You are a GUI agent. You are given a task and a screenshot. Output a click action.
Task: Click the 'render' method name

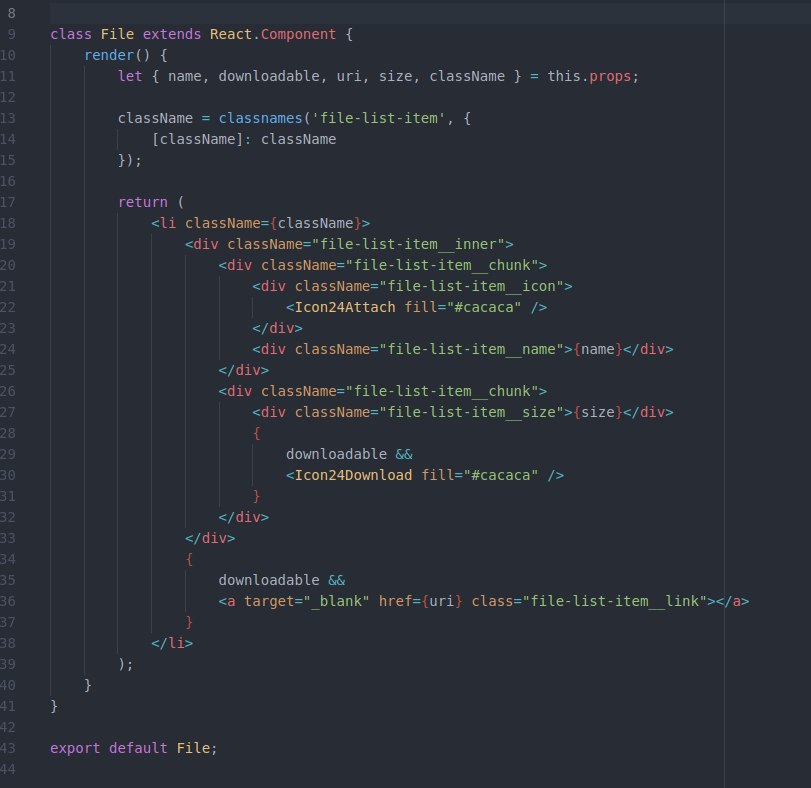click(x=109, y=55)
